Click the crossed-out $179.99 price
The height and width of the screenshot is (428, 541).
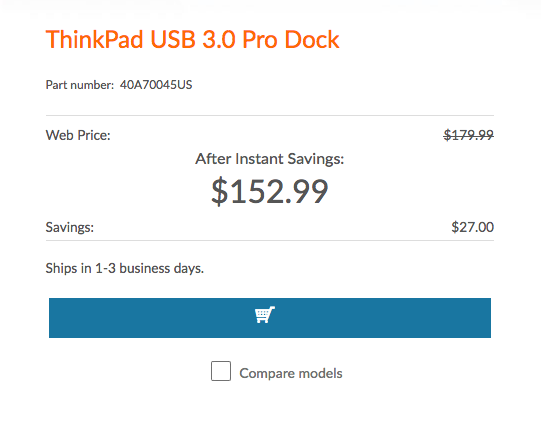coord(469,135)
